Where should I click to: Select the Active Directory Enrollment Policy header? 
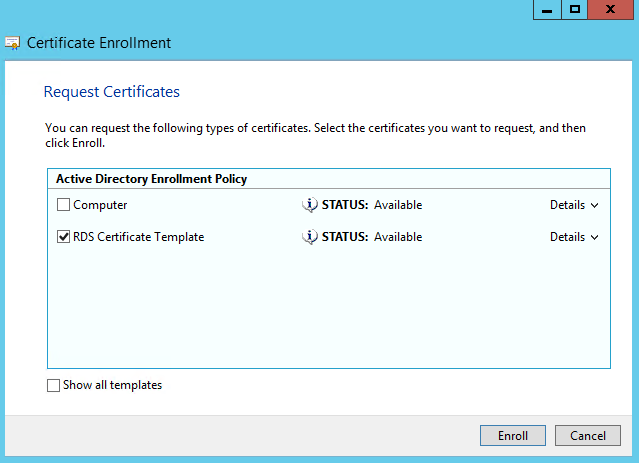[x=151, y=179]
